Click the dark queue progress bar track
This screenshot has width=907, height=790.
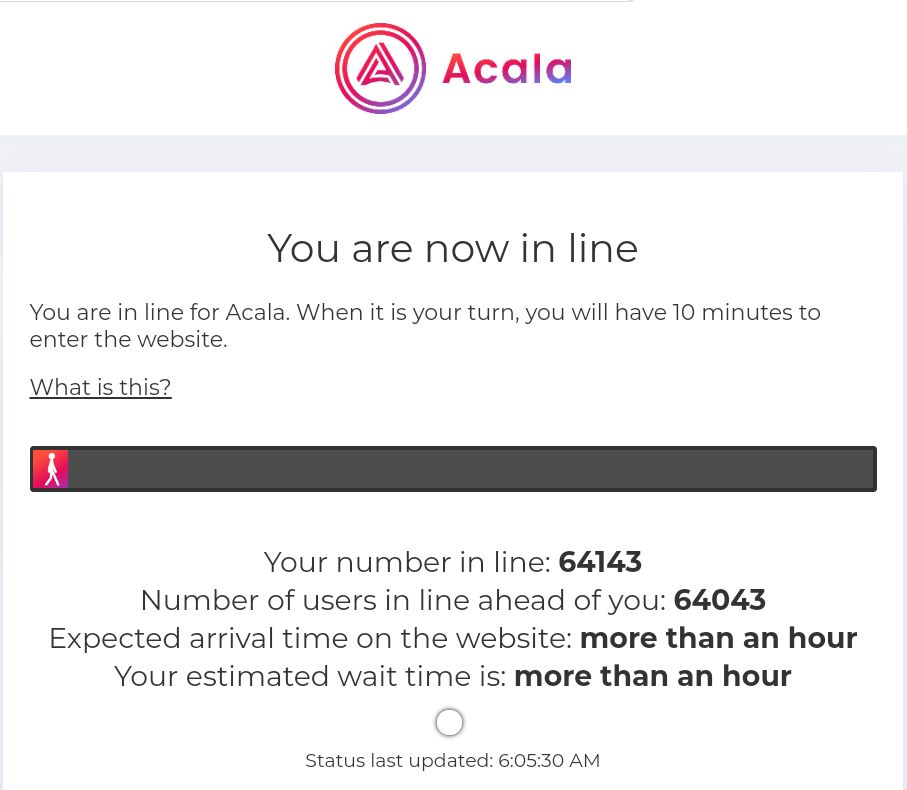[x=470, y=469]
